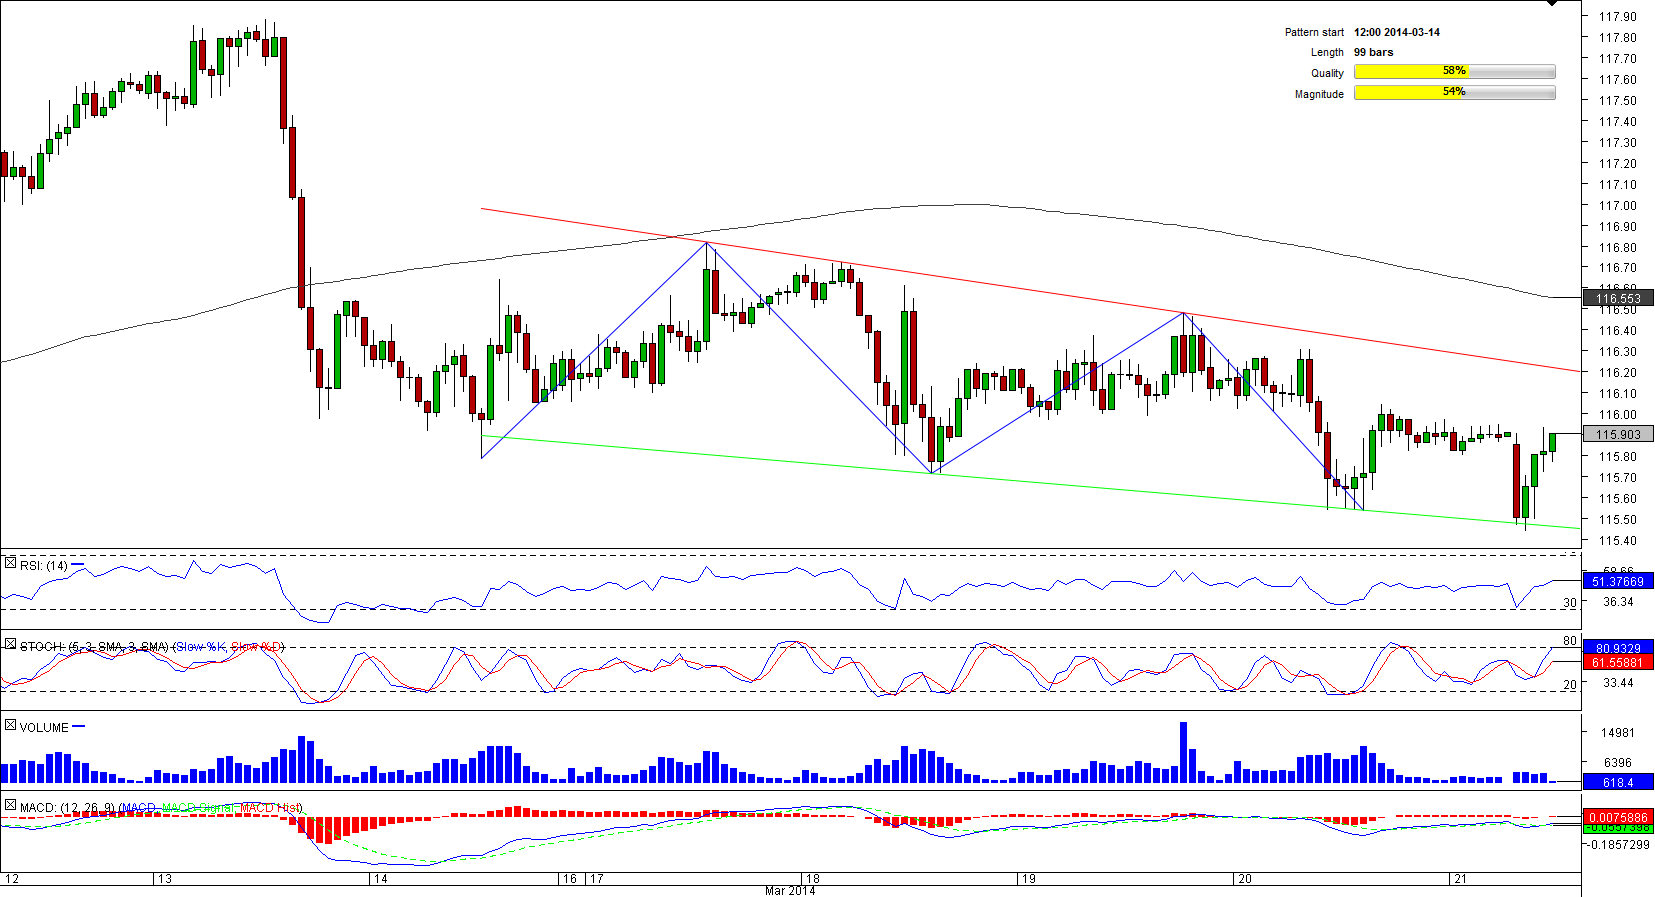Click the Magnitude 54% progress bar
The width and height of the screenshot is (1655, 897).
tap(1454, 93)
